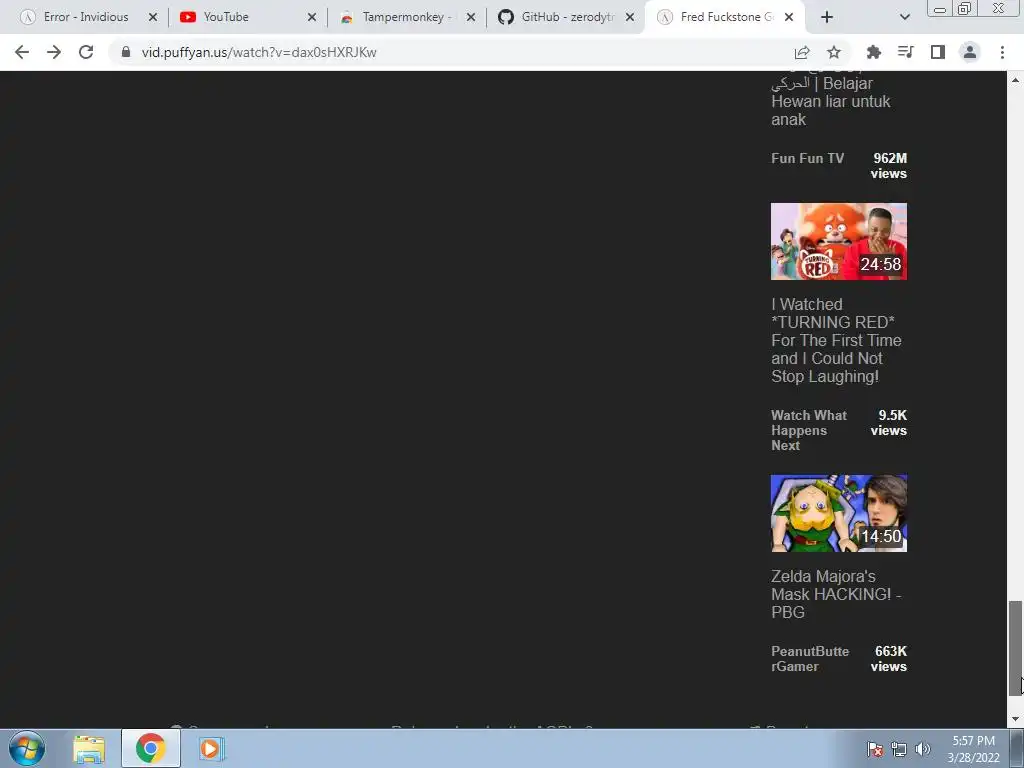Switch to Error - Invidious tab
The height and width of the screenshot is (768, 1024).
point(86,17)
